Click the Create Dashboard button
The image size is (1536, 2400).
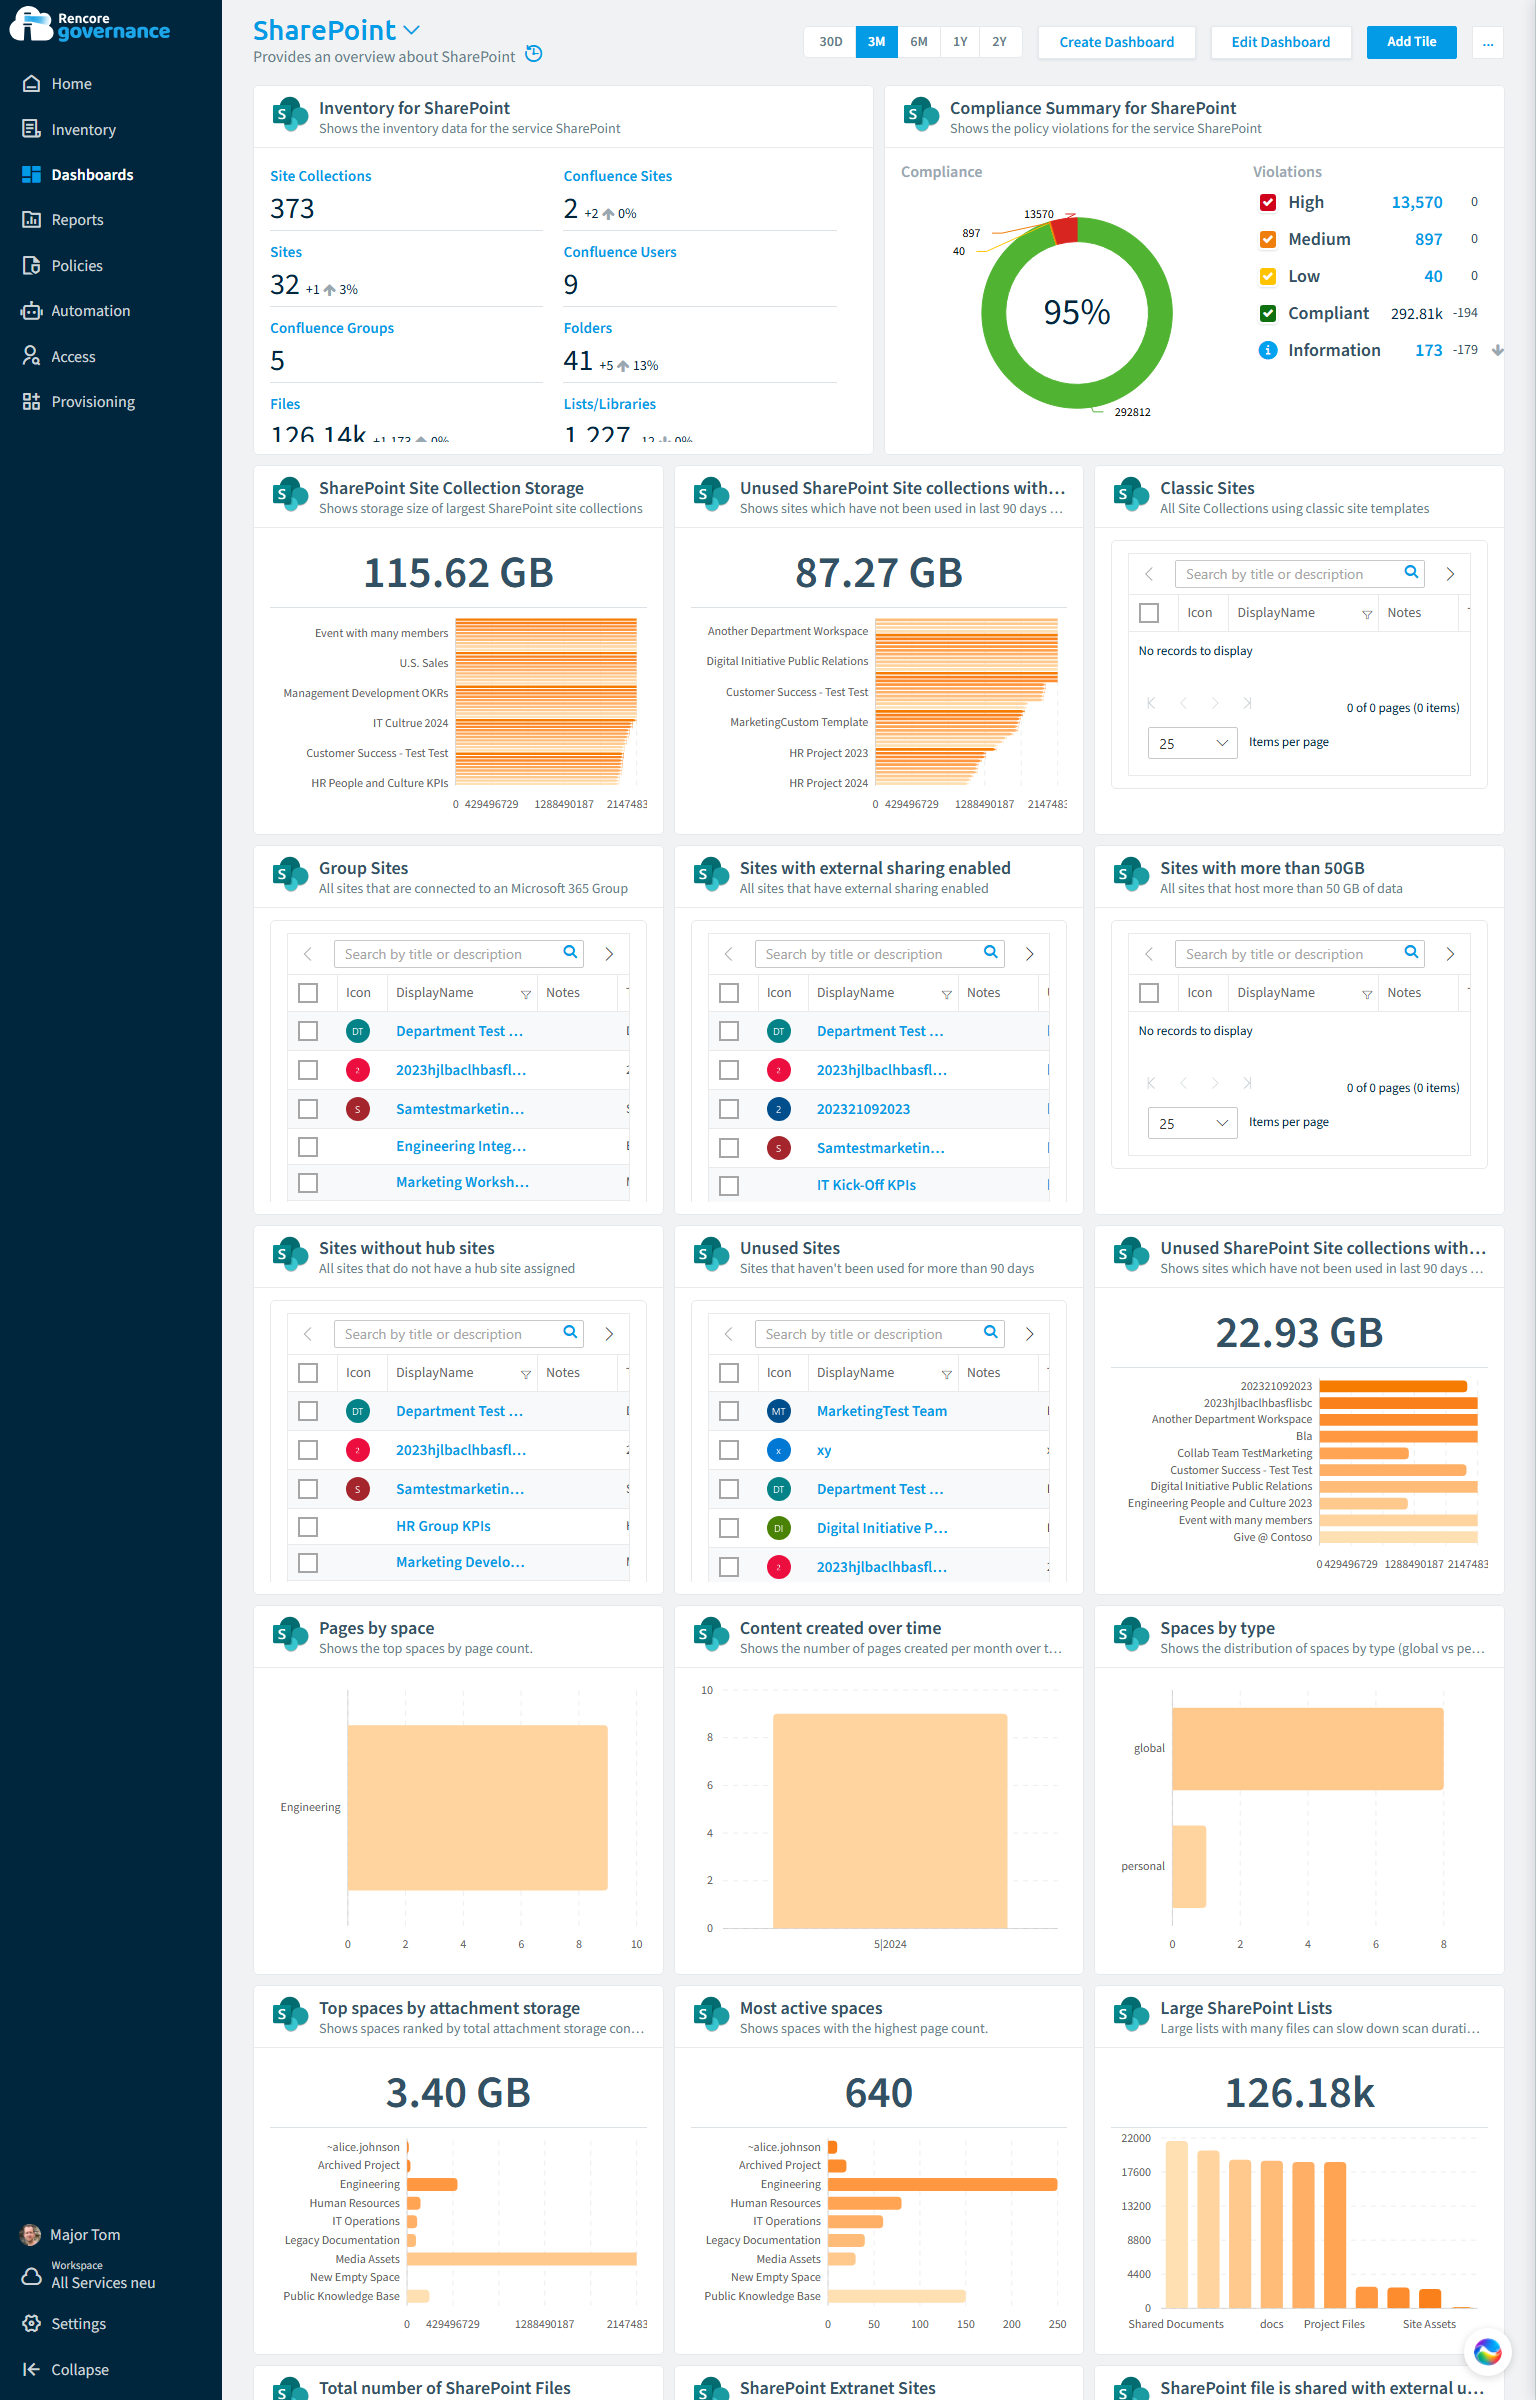click(1116, 42)
